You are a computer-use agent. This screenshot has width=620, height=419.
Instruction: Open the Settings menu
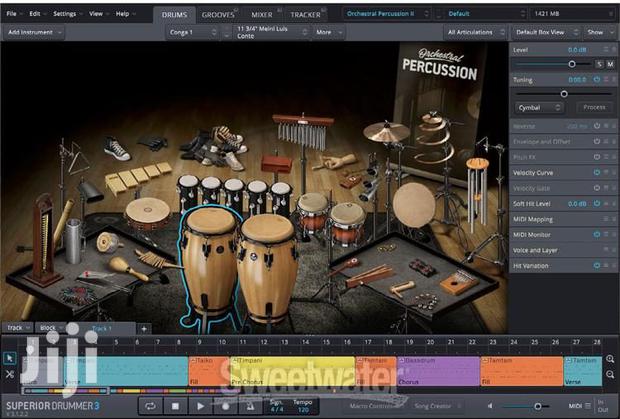(67, 14)
